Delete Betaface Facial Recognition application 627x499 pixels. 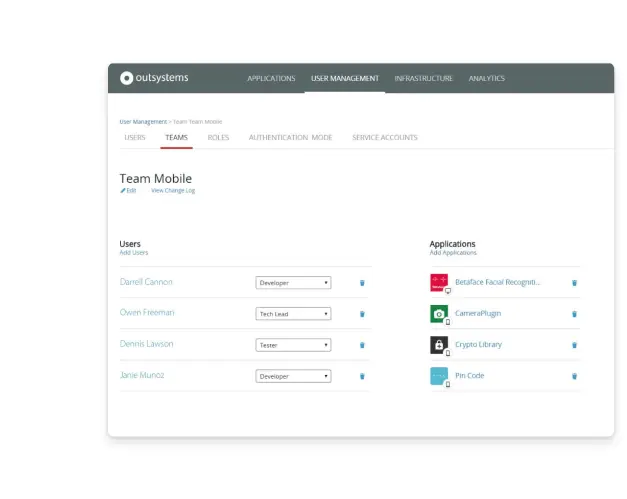574,283
